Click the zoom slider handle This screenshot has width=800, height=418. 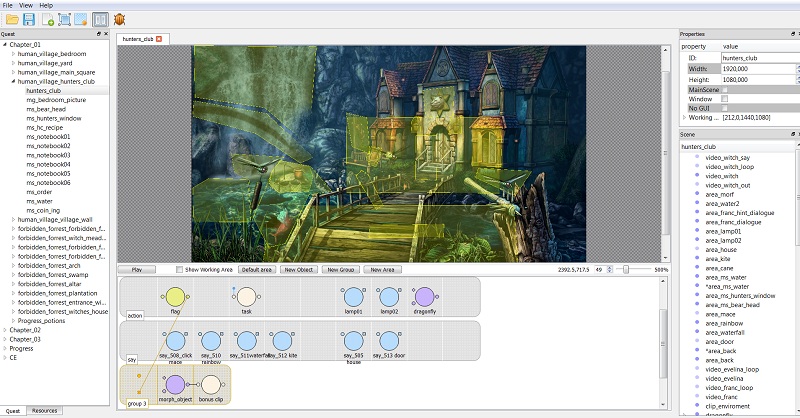pos(626,269)
